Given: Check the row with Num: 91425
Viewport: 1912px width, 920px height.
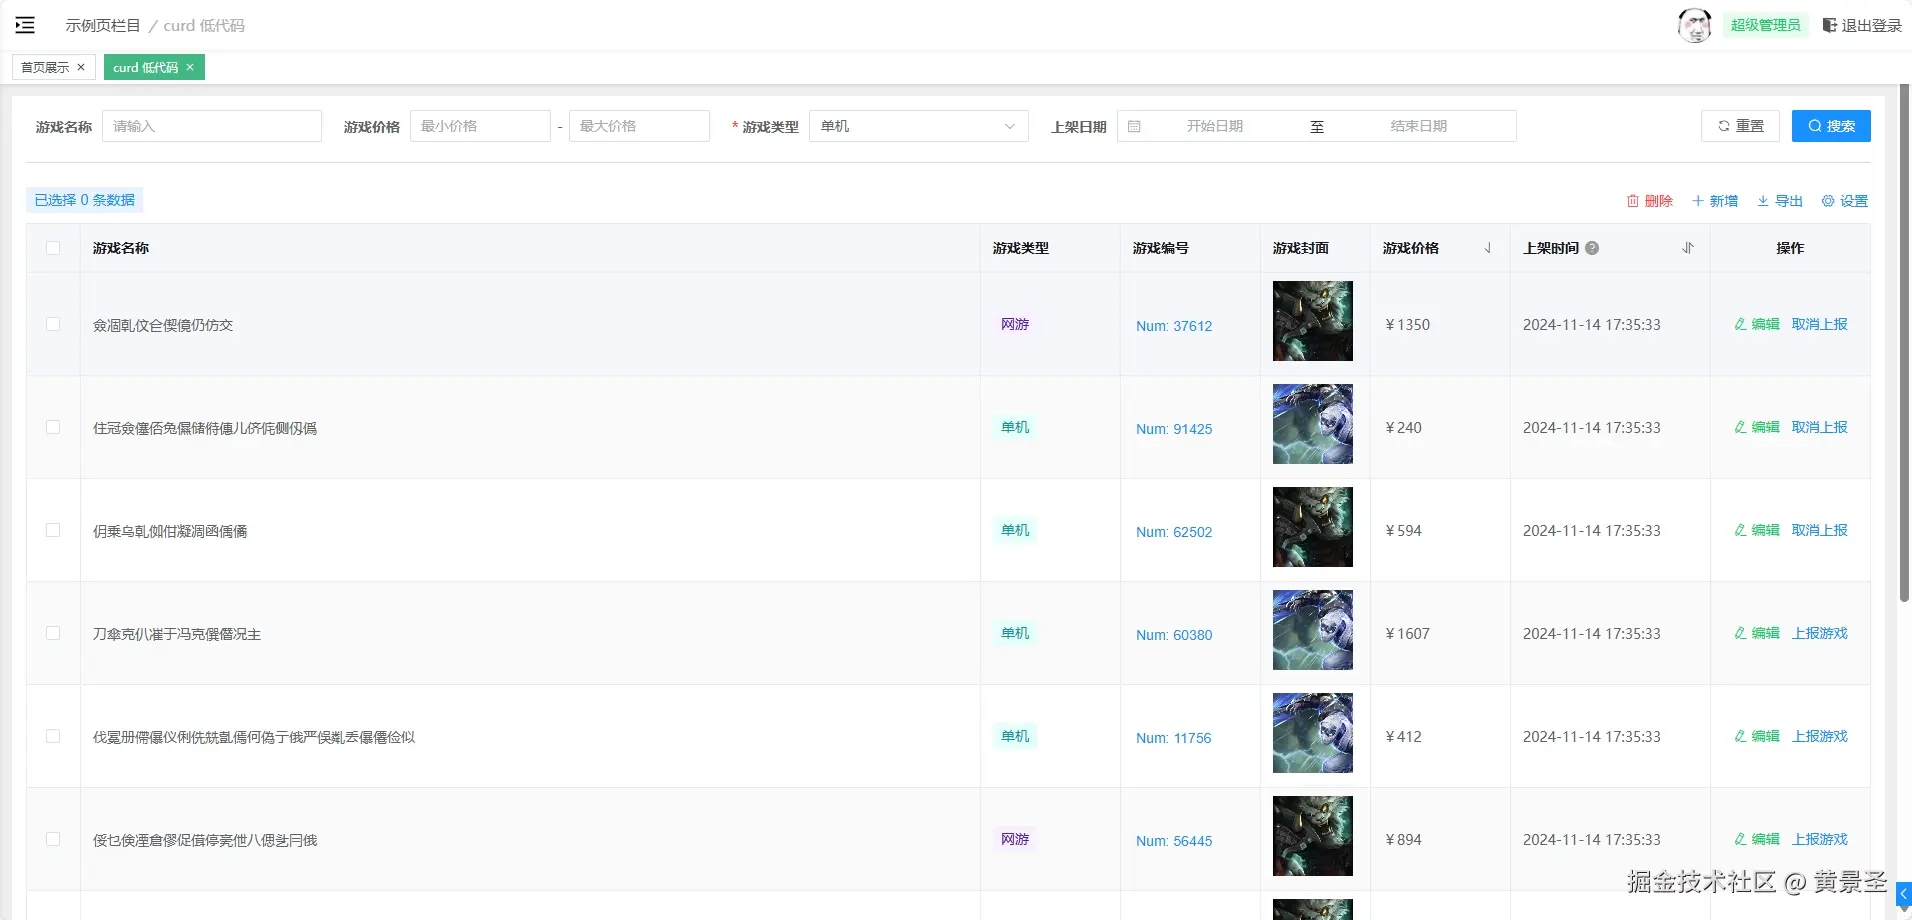Looking at the screenshot, I should click(53, 427).
